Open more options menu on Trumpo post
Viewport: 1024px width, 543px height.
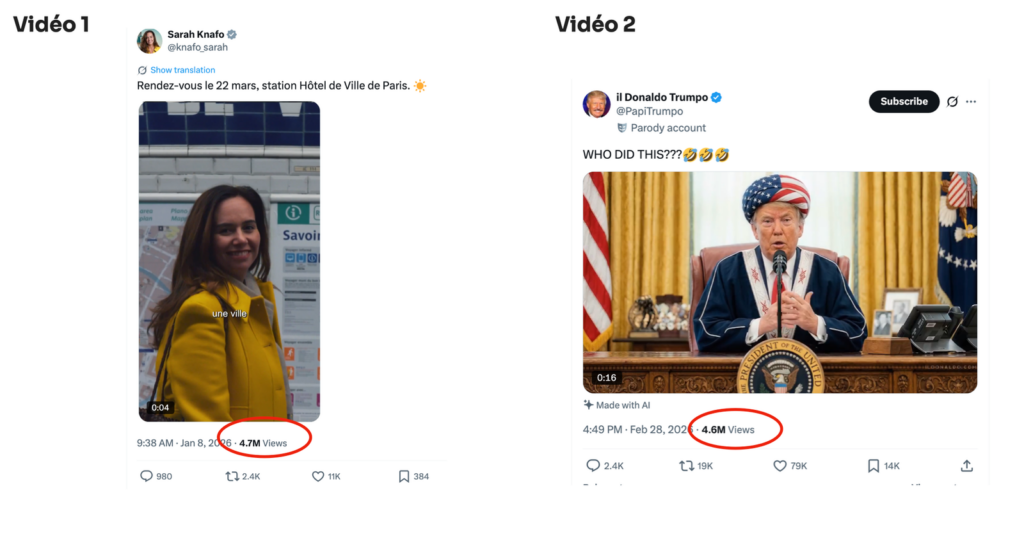(x=971, y=101)
